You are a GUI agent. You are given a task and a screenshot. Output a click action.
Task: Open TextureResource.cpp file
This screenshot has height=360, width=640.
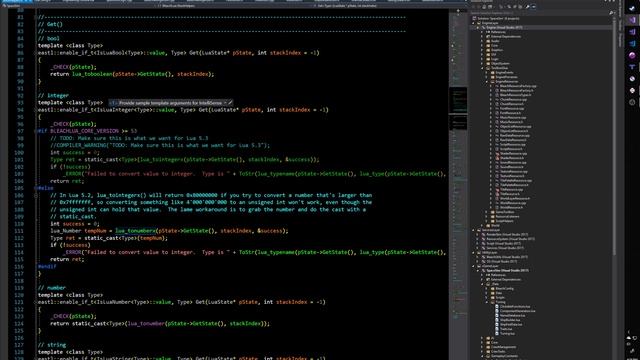(x=515, y=171)
